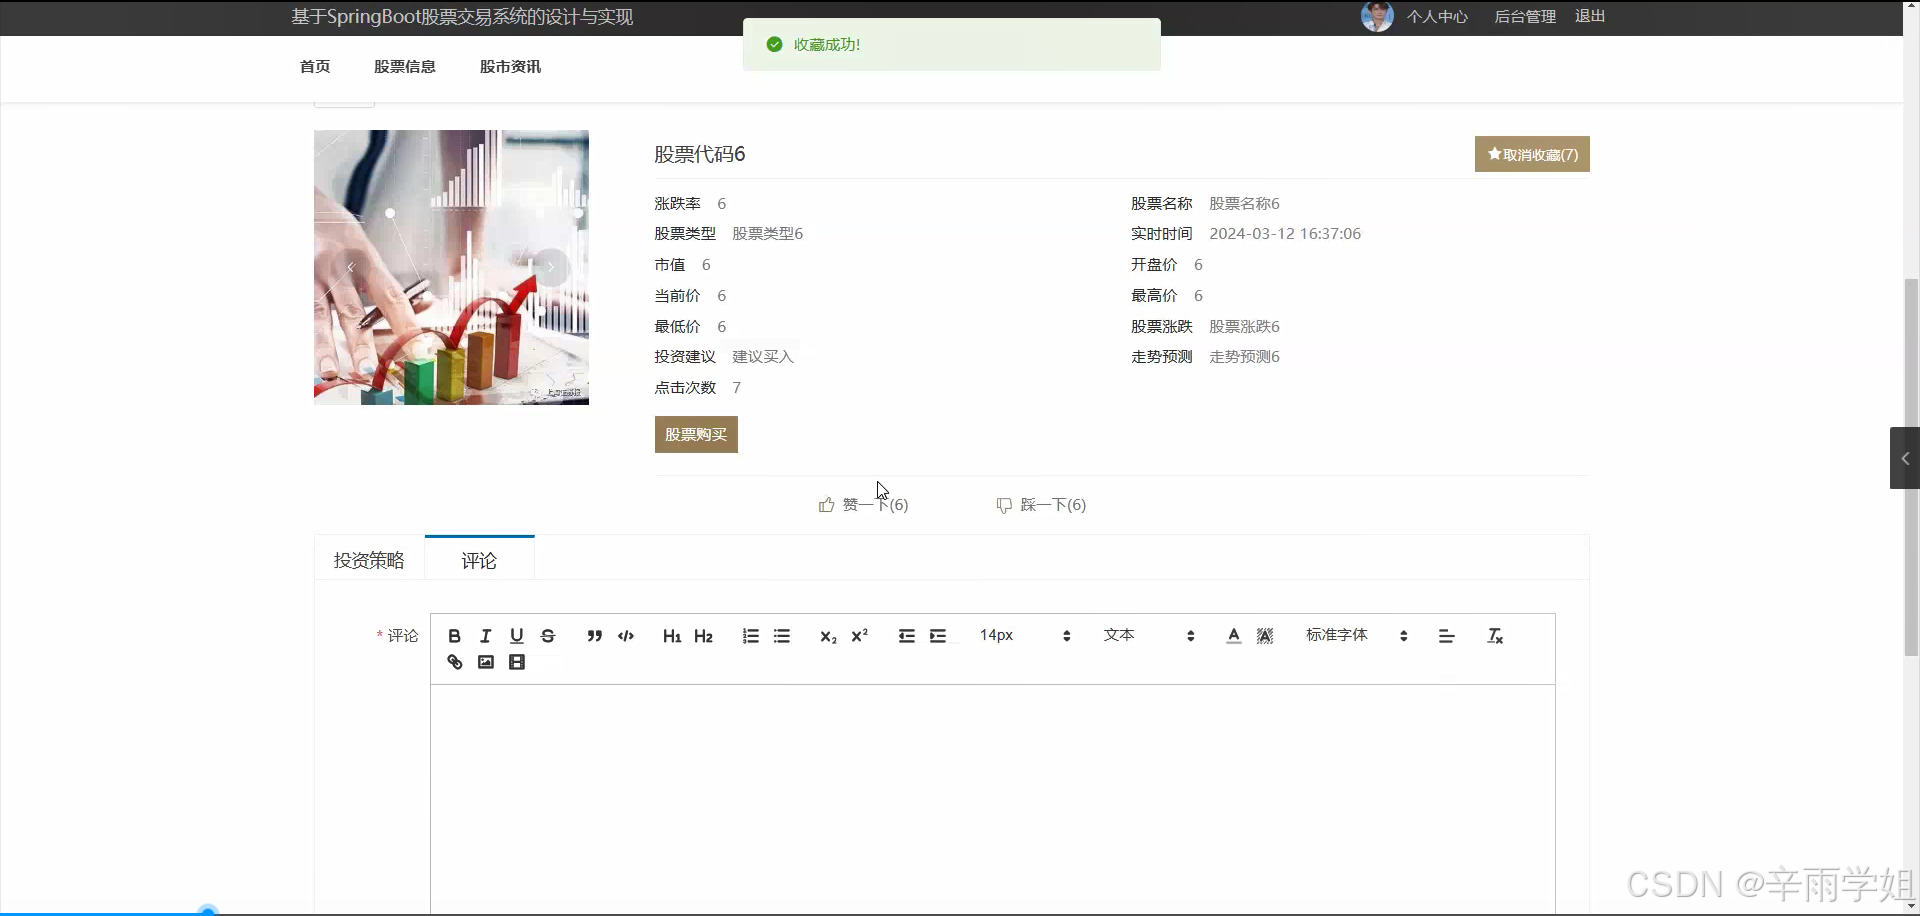Insert a blockquote using the quote icon
1920x916 pixels.
(594, 635)
